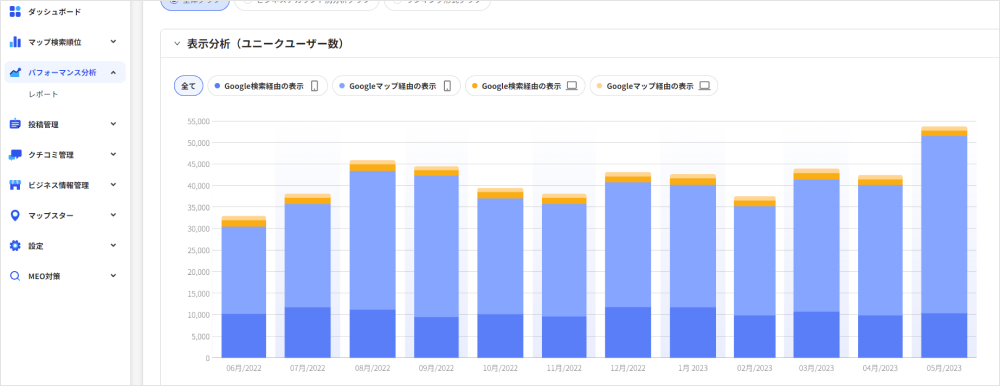
Task: Click the dark blue segment of 1月 2023 bar
Action: point(693,332)
